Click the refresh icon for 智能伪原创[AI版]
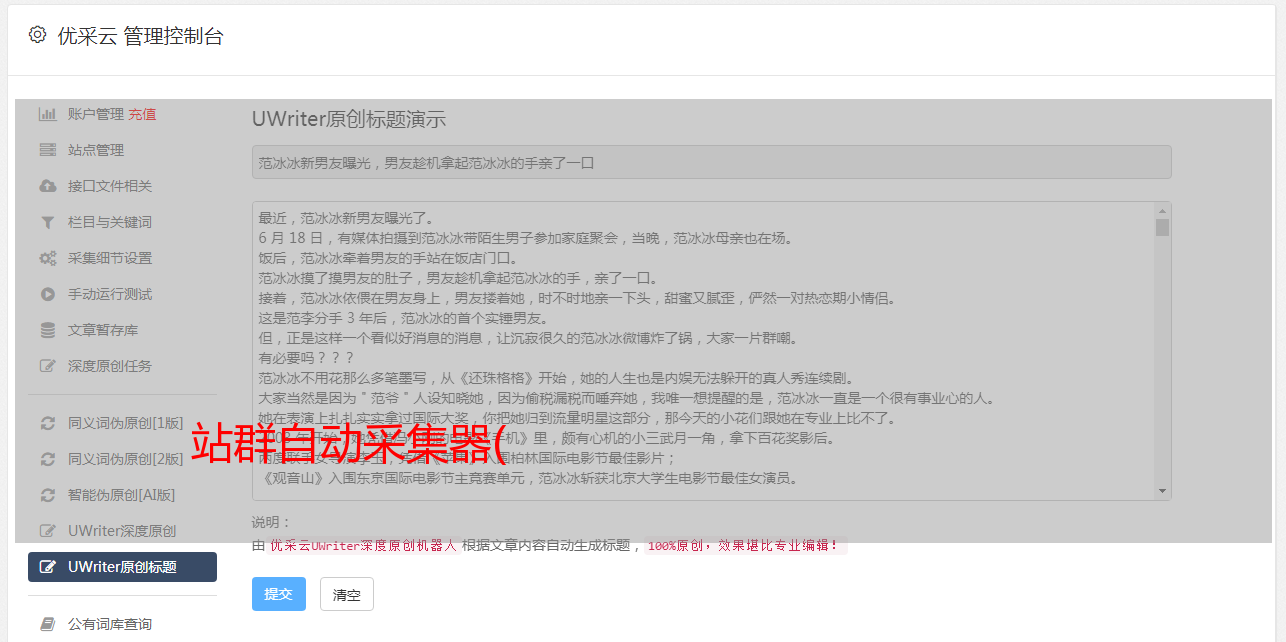The width and height of the screenshot is (1286, 642). click(x=47, y=495)
